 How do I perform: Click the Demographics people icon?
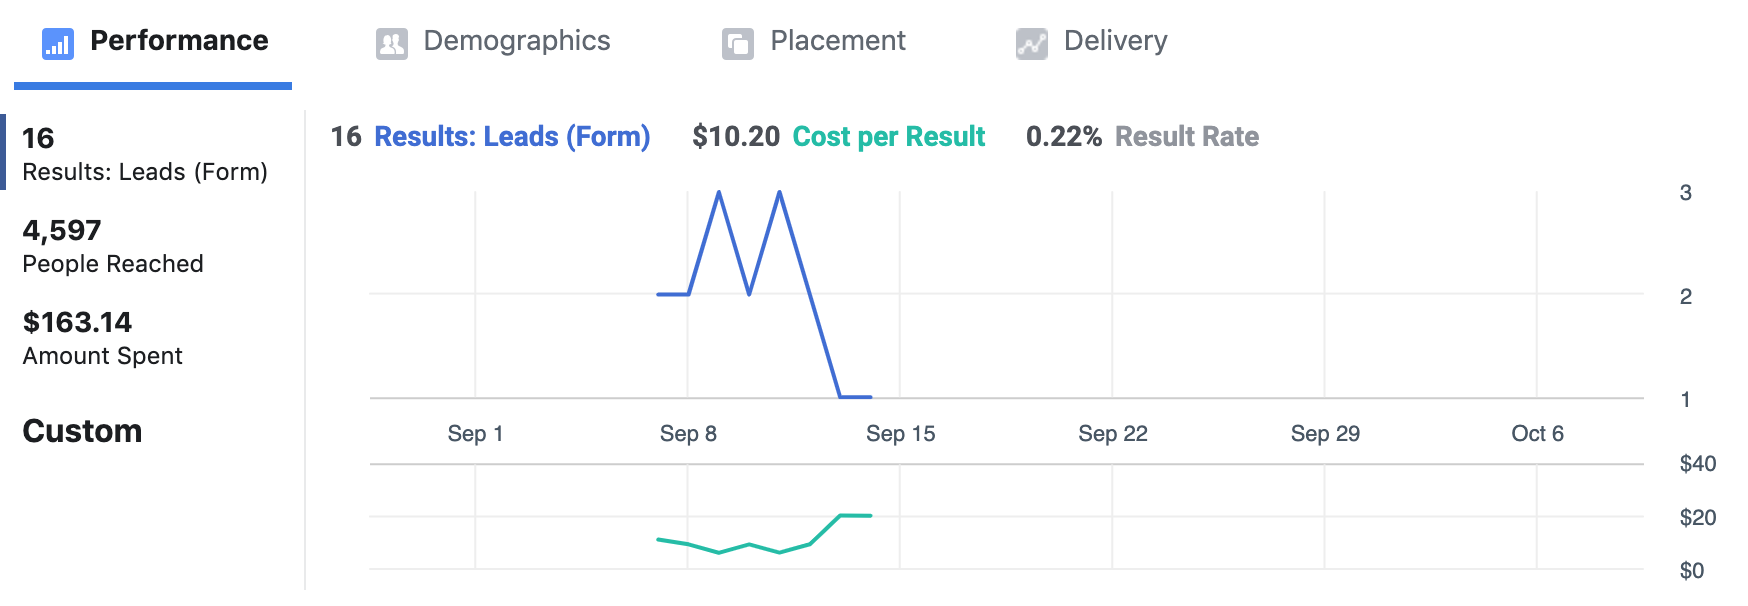coord(391,44)
